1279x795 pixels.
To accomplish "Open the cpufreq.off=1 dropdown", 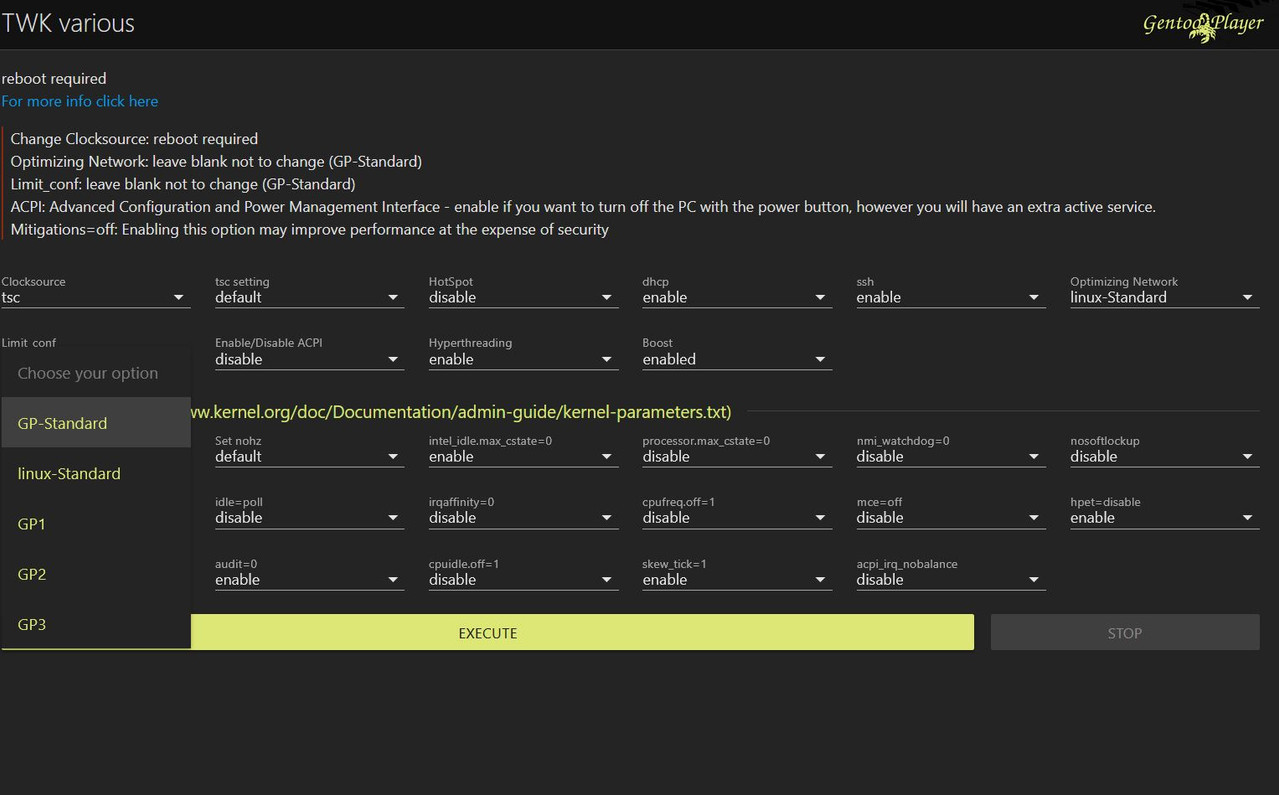I will (737, 517).
